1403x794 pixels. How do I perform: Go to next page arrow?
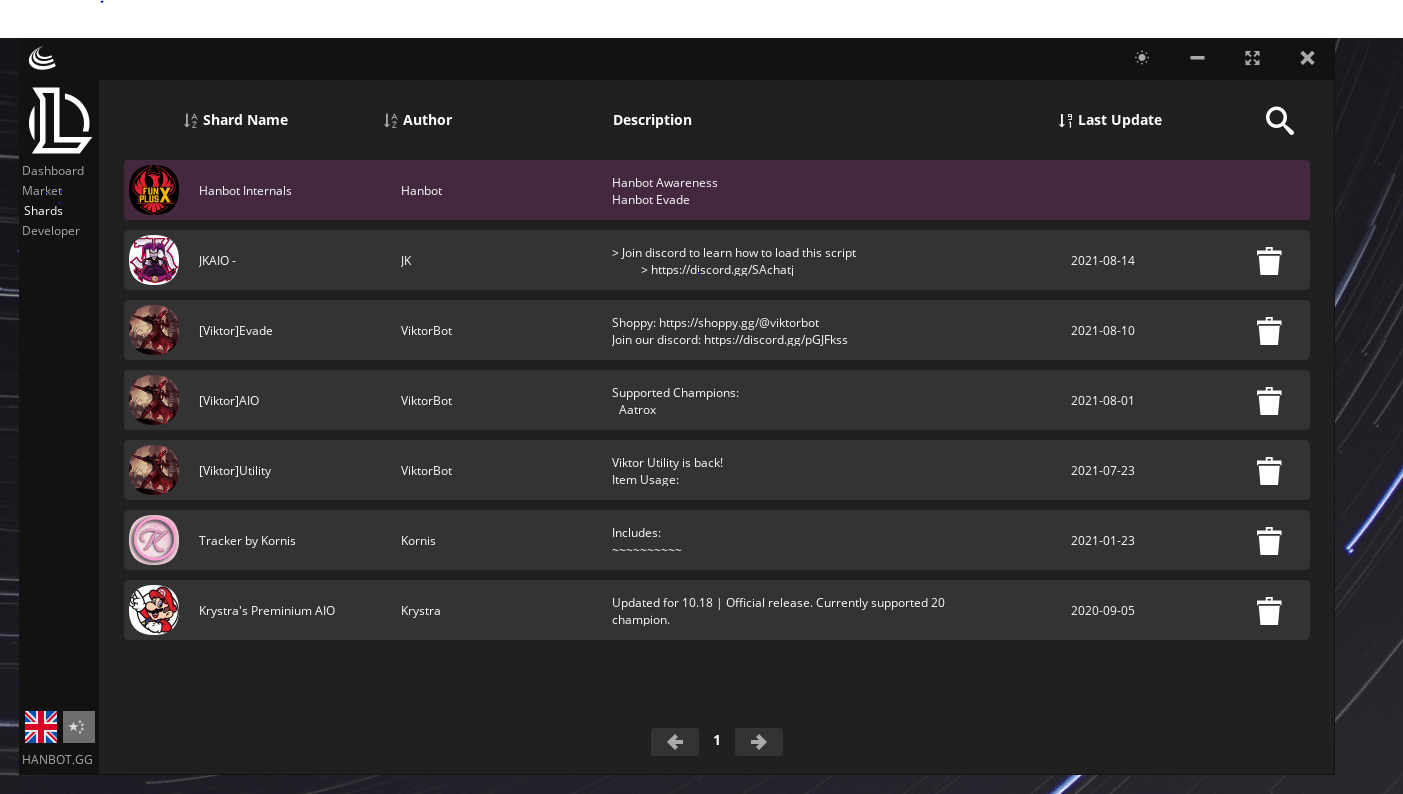pyautogui.click(x=759, y=741)
